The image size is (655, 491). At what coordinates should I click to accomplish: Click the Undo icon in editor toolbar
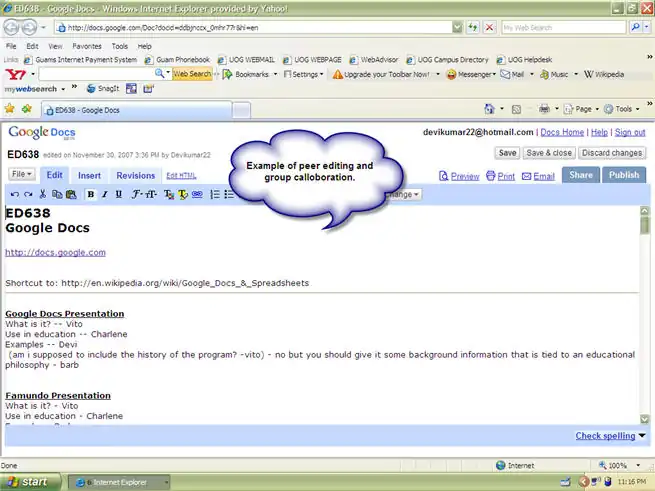pos(14,194)
